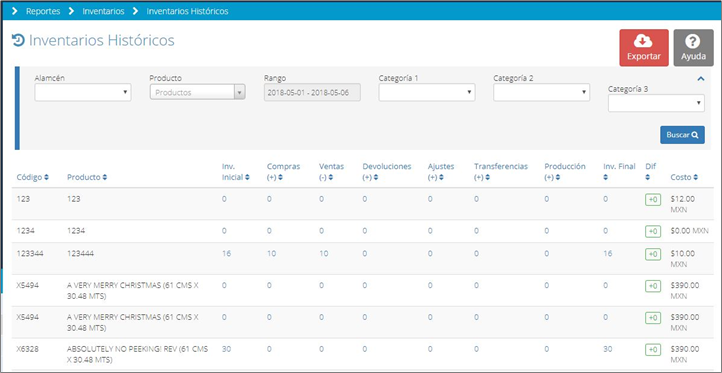Click the $12.00 MXN cost cell
This screenshot has width=722, height=373.
pos(683,204)
